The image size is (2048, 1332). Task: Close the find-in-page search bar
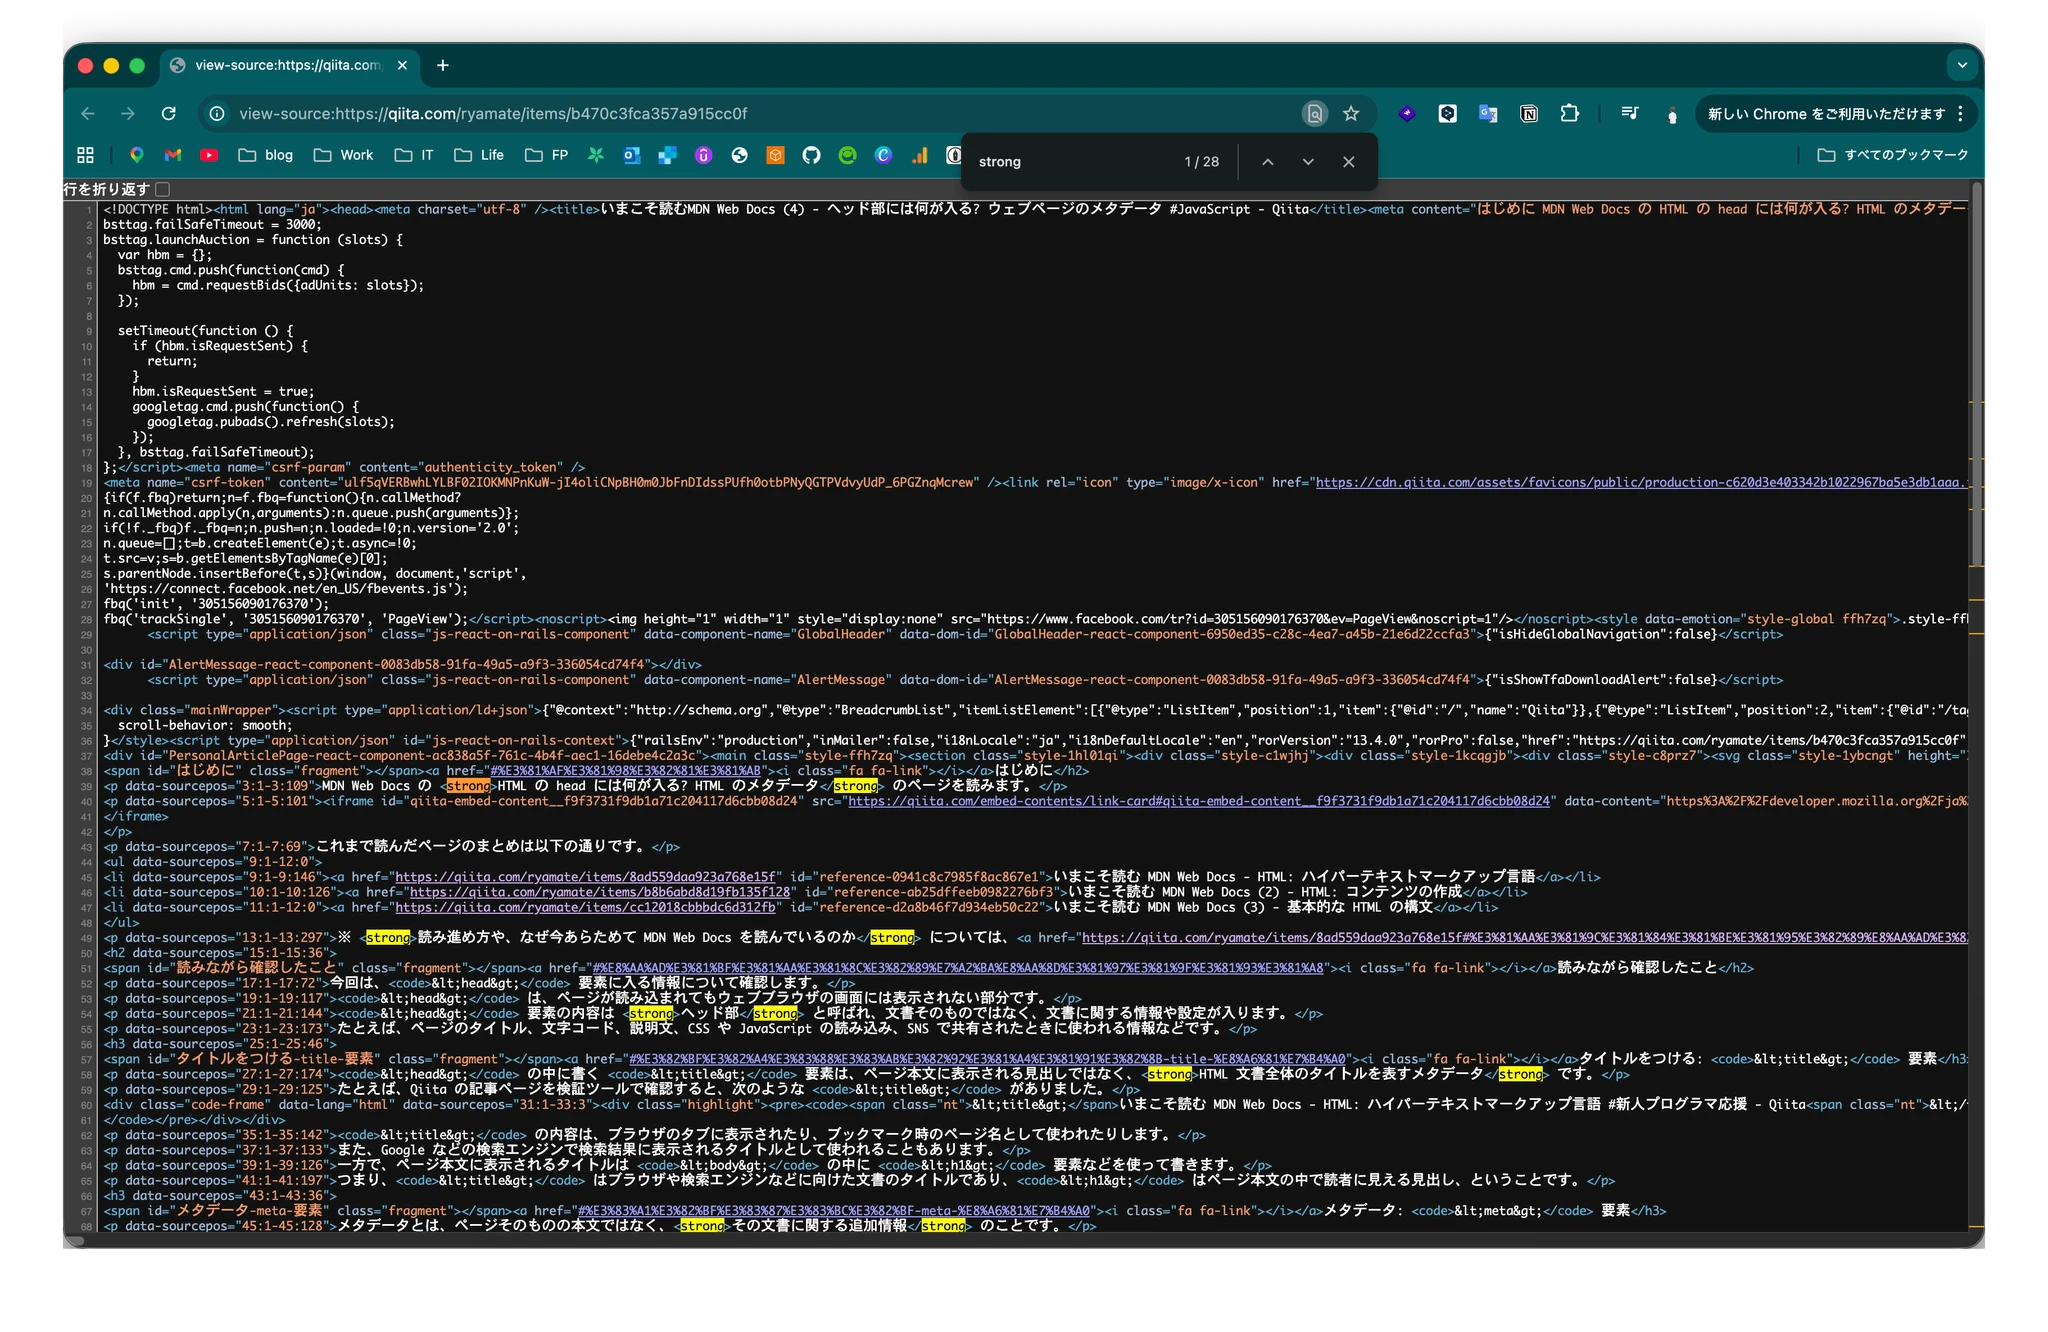1348,162
